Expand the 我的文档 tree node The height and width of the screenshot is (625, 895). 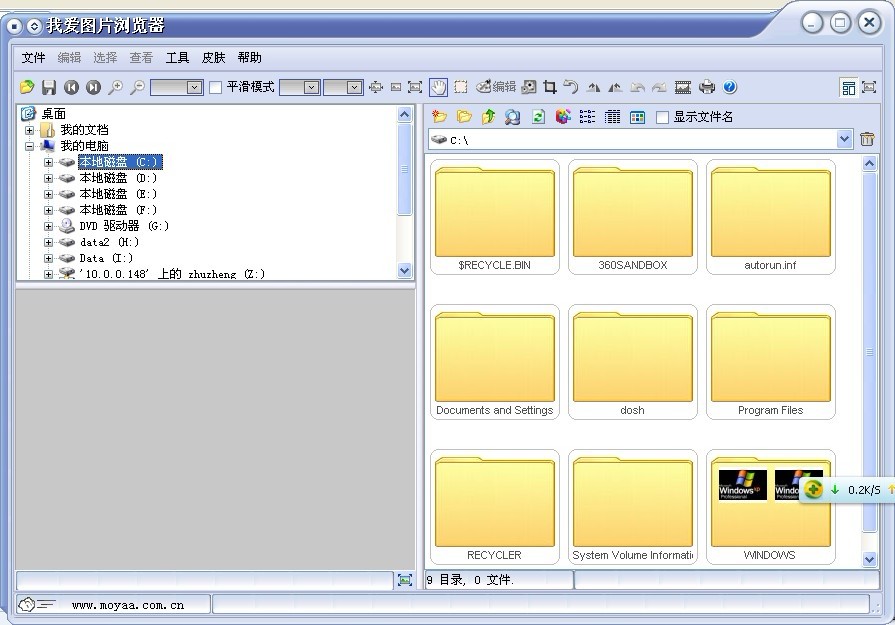pos(30,130)
